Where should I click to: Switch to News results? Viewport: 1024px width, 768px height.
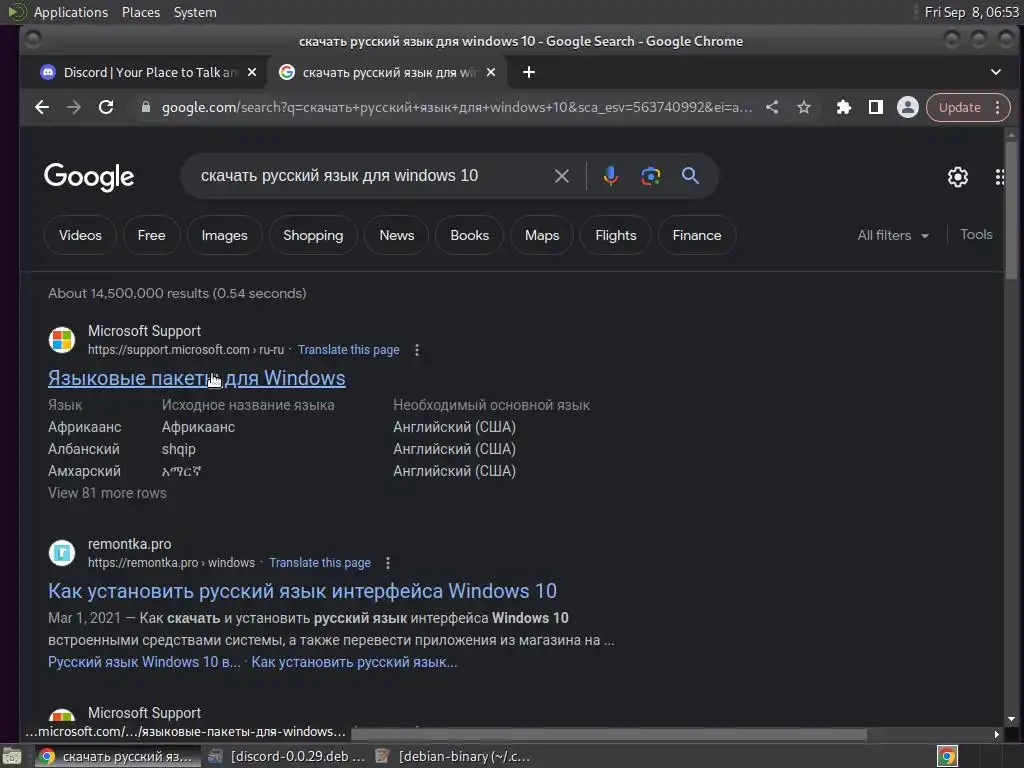tap(396, 235)
